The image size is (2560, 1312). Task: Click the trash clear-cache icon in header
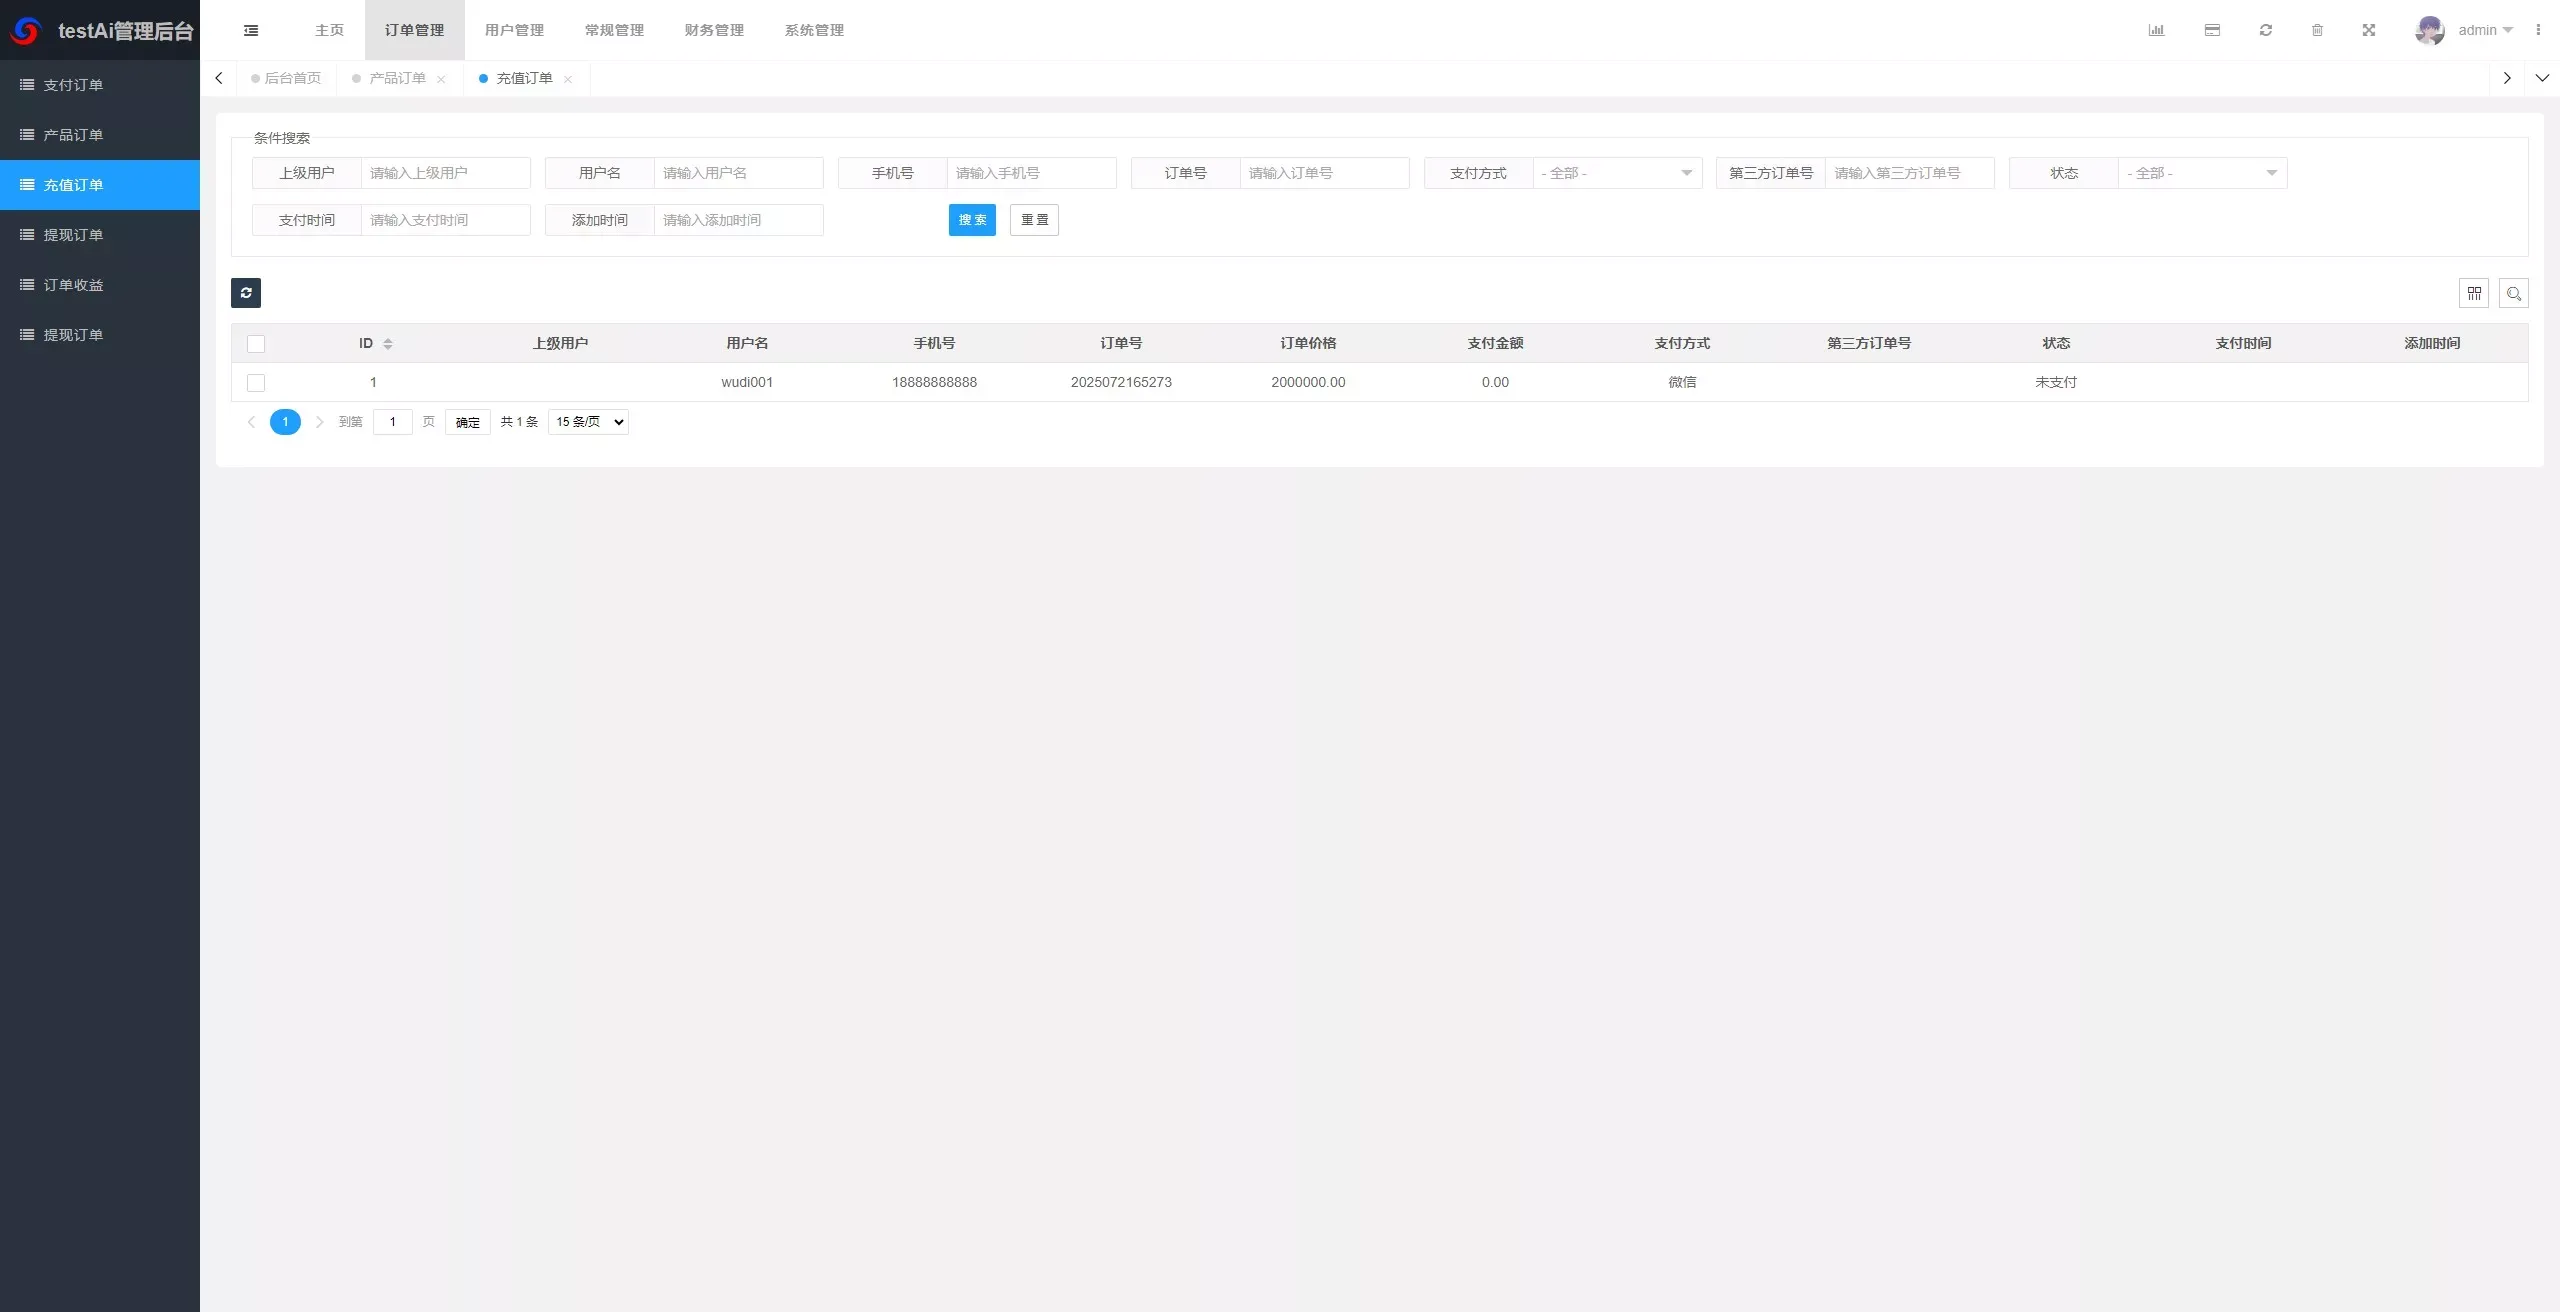(2317, 30)
